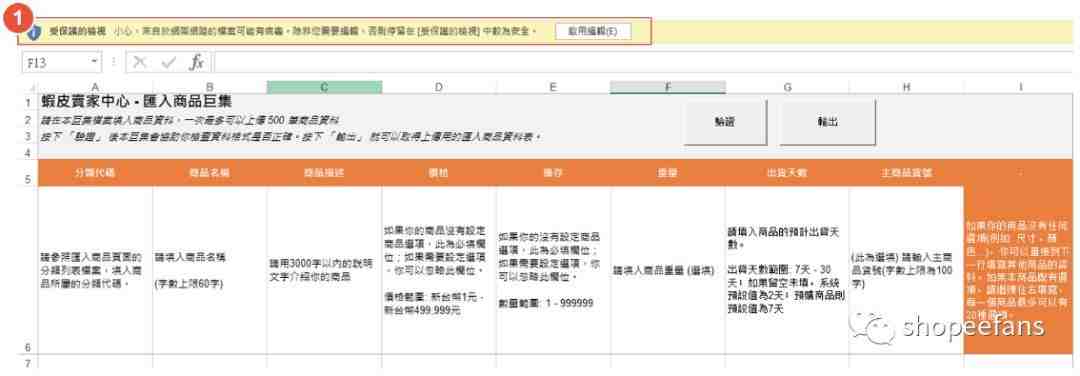This screenshot has width=1080, height=376.
Task: Click inside the formula bar input
Action: click(641, 63)
